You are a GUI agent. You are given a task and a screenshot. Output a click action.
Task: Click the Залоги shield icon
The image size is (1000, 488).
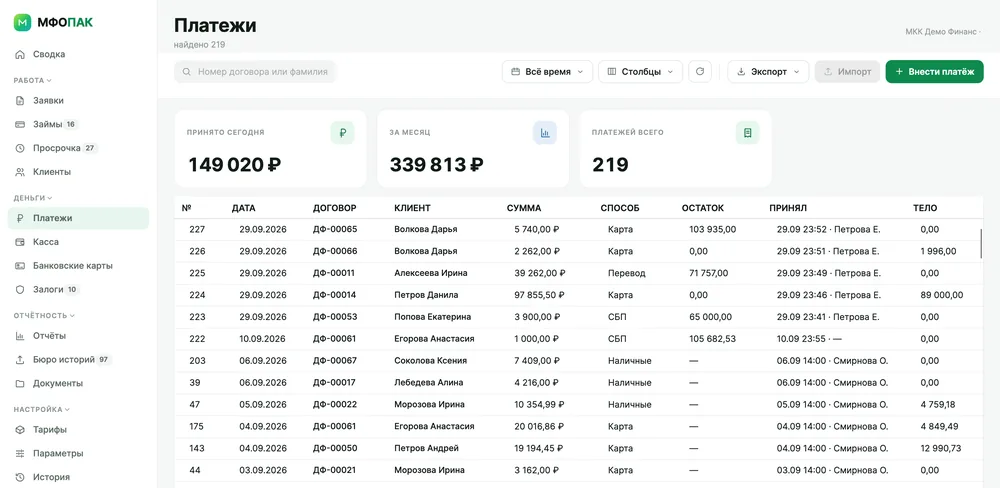(x=20, y=290)
